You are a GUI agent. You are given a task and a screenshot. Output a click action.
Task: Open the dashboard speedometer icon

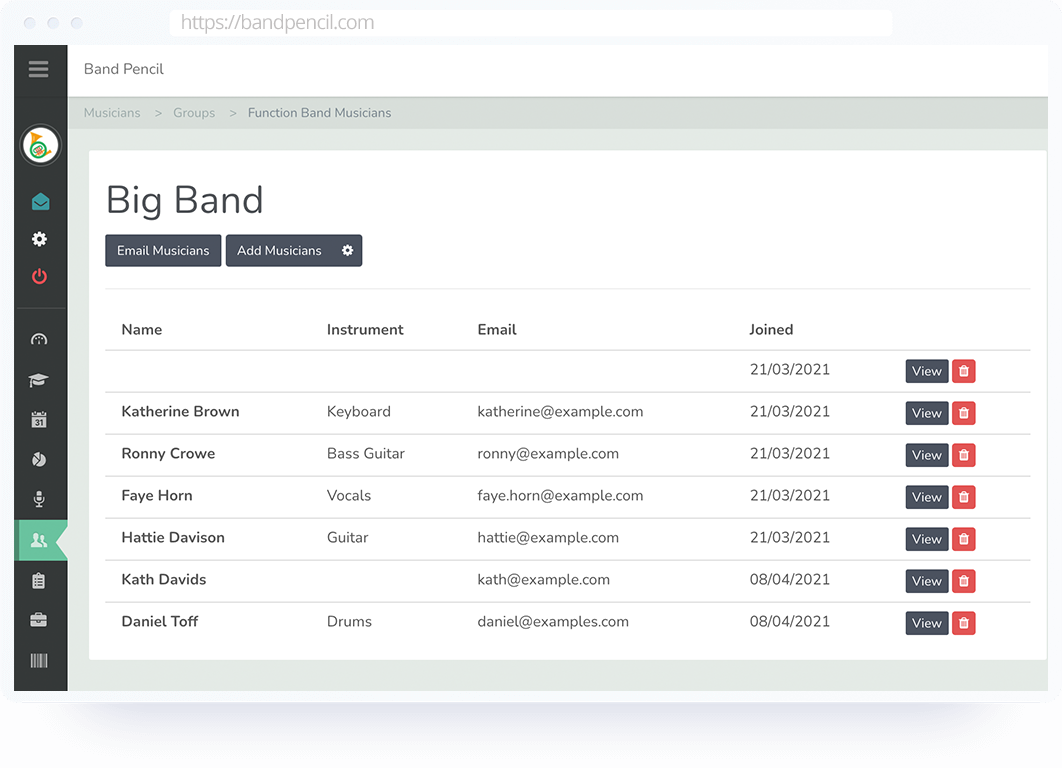[40, 339]
